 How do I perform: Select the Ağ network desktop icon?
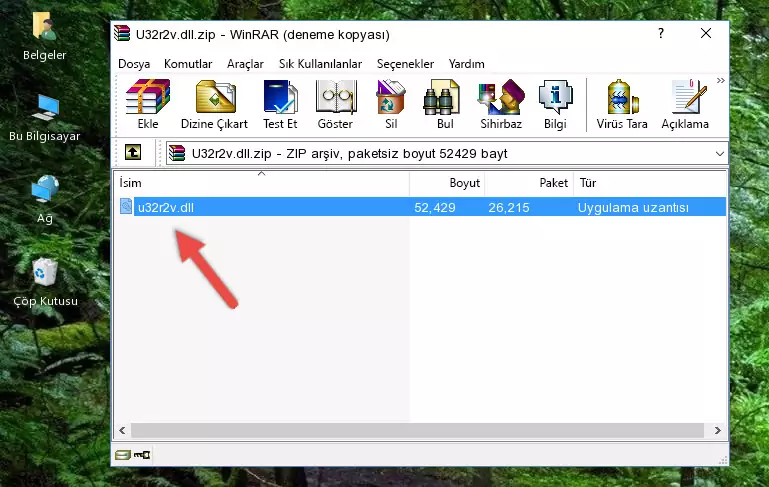click(45, 200)
